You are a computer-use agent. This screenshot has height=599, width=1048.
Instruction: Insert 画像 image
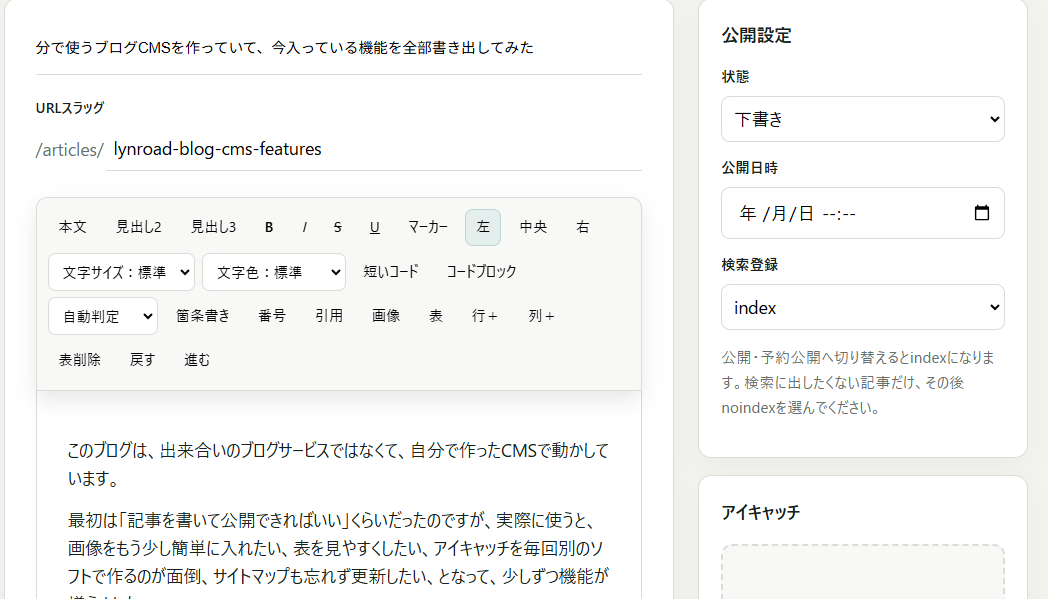point(386,316)
